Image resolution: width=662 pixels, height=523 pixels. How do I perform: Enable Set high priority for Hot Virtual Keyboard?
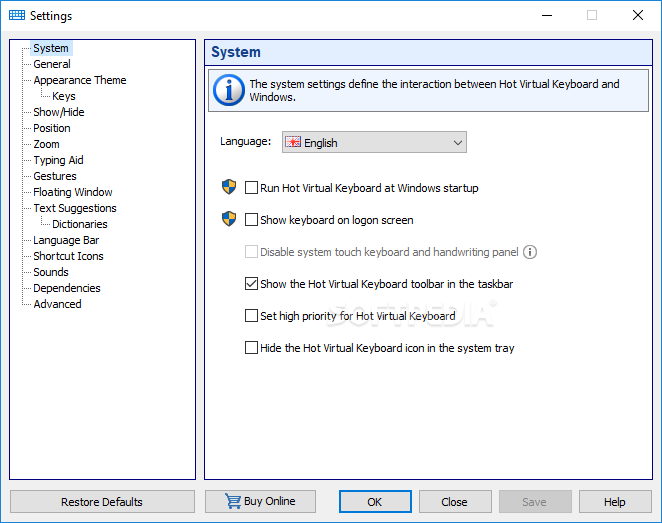click(x=251, y=316)
